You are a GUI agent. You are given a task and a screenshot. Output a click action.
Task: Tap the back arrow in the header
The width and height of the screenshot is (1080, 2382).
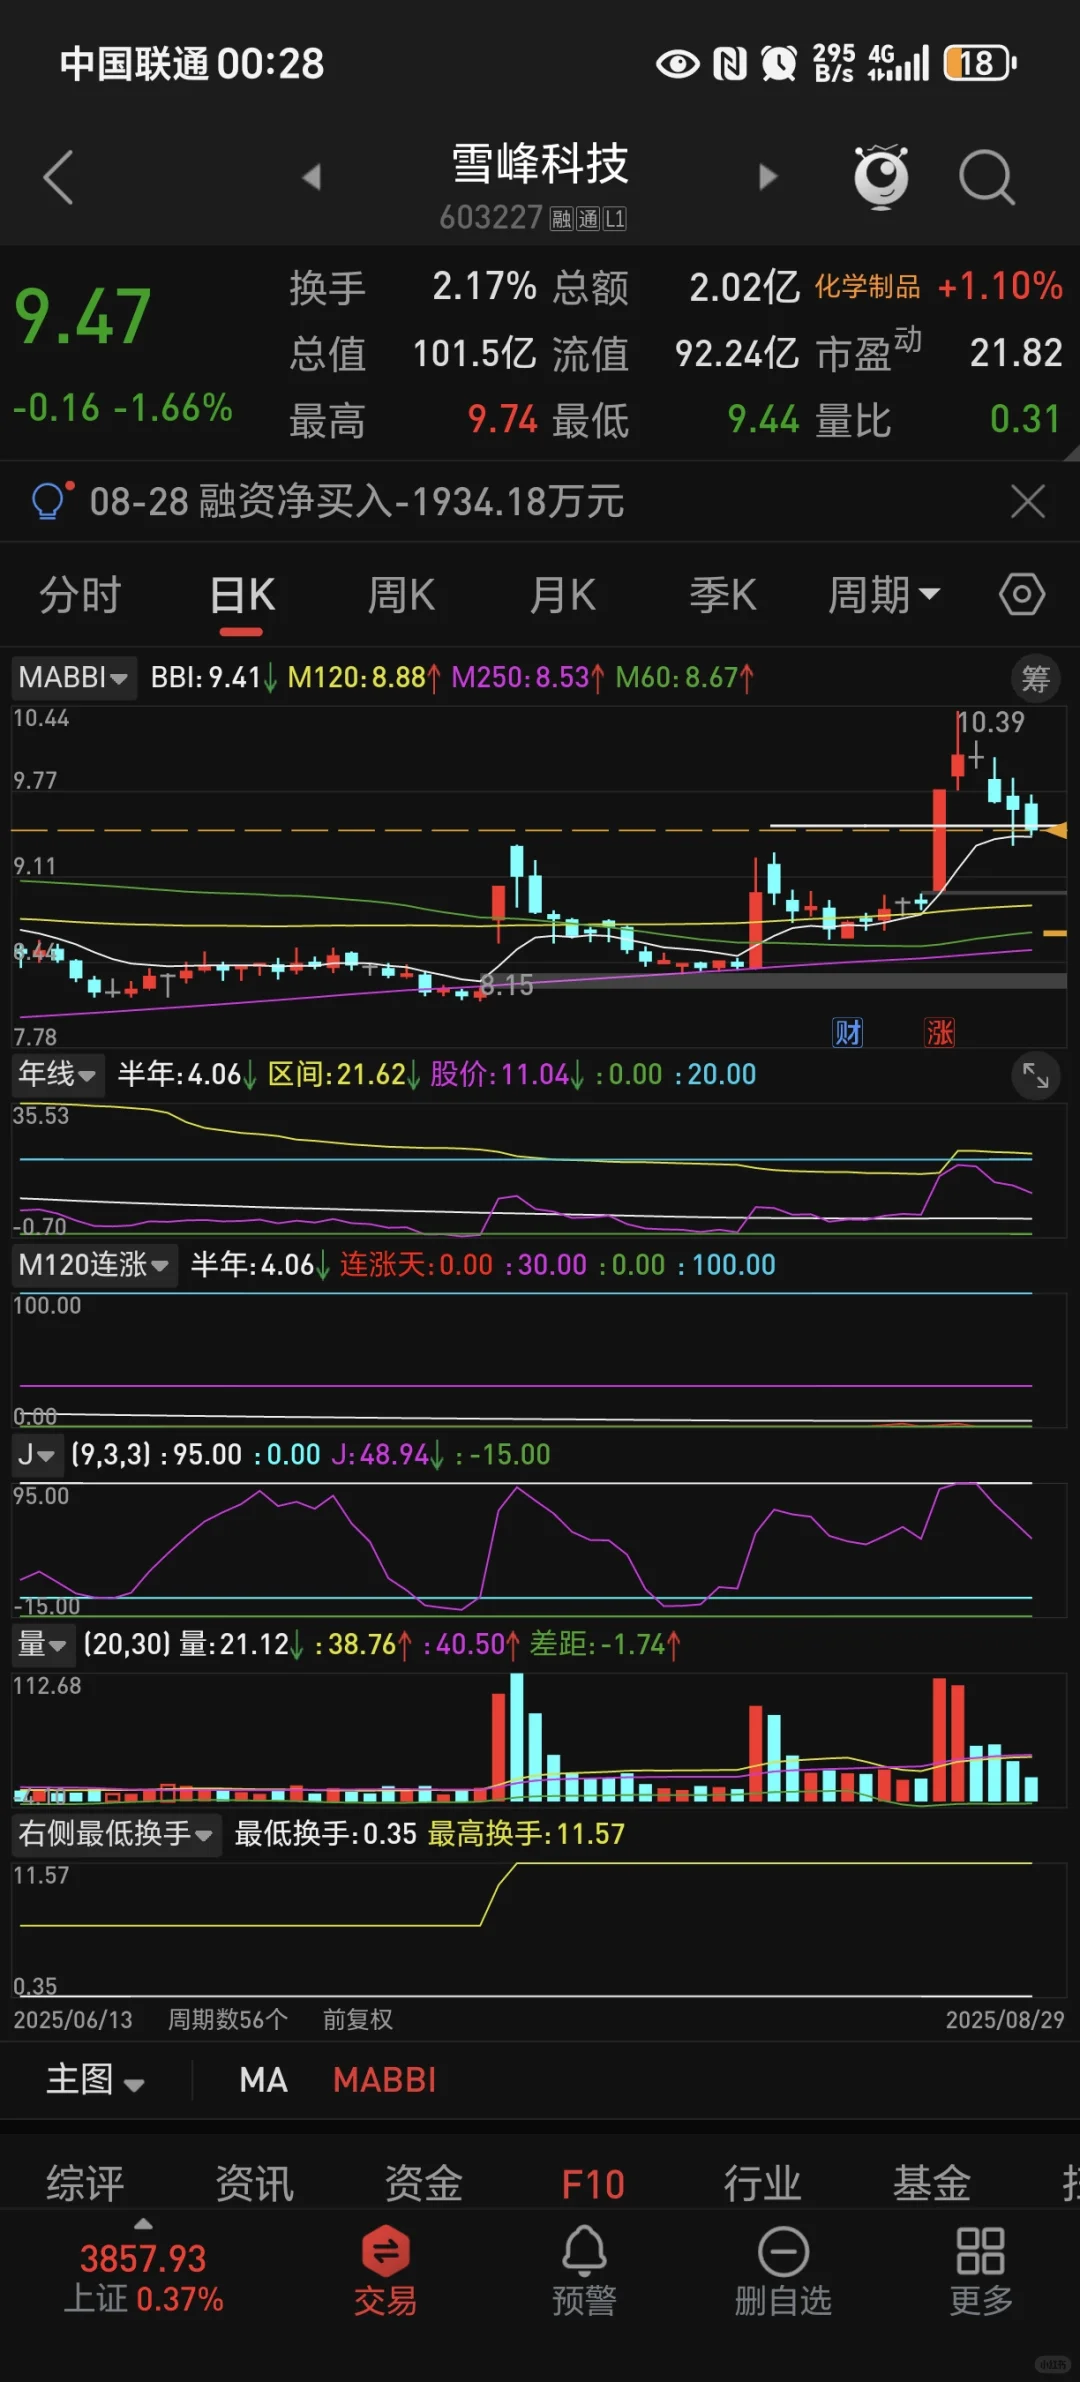[58, 177]
